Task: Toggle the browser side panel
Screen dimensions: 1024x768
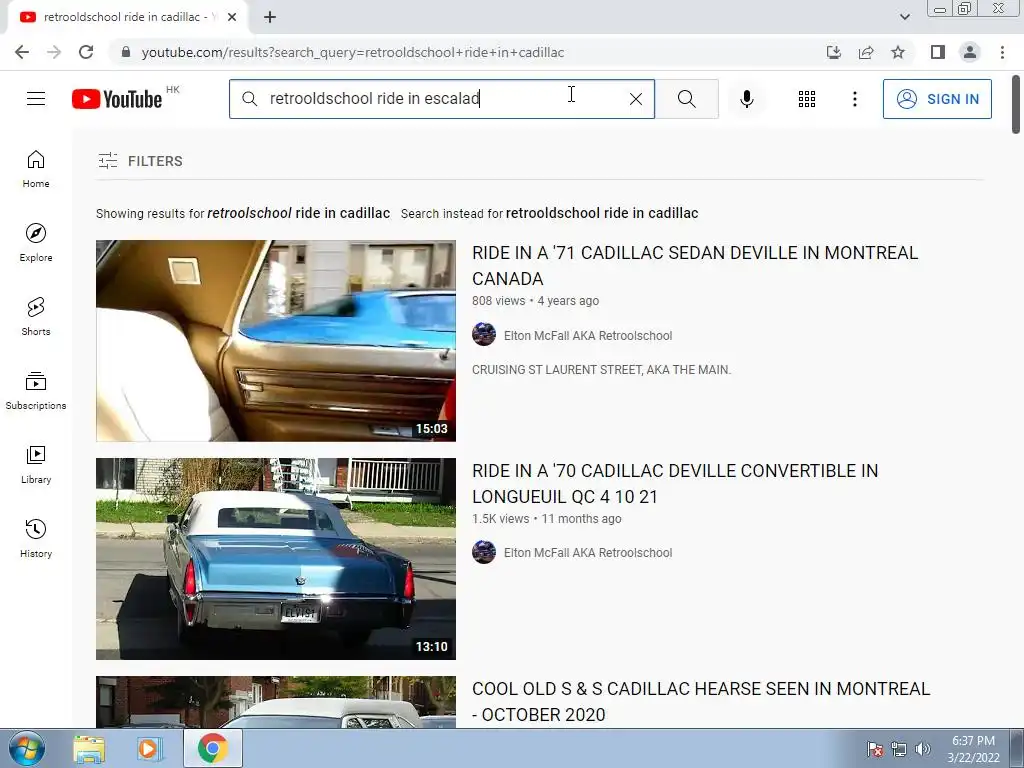Action: [938, 52]
